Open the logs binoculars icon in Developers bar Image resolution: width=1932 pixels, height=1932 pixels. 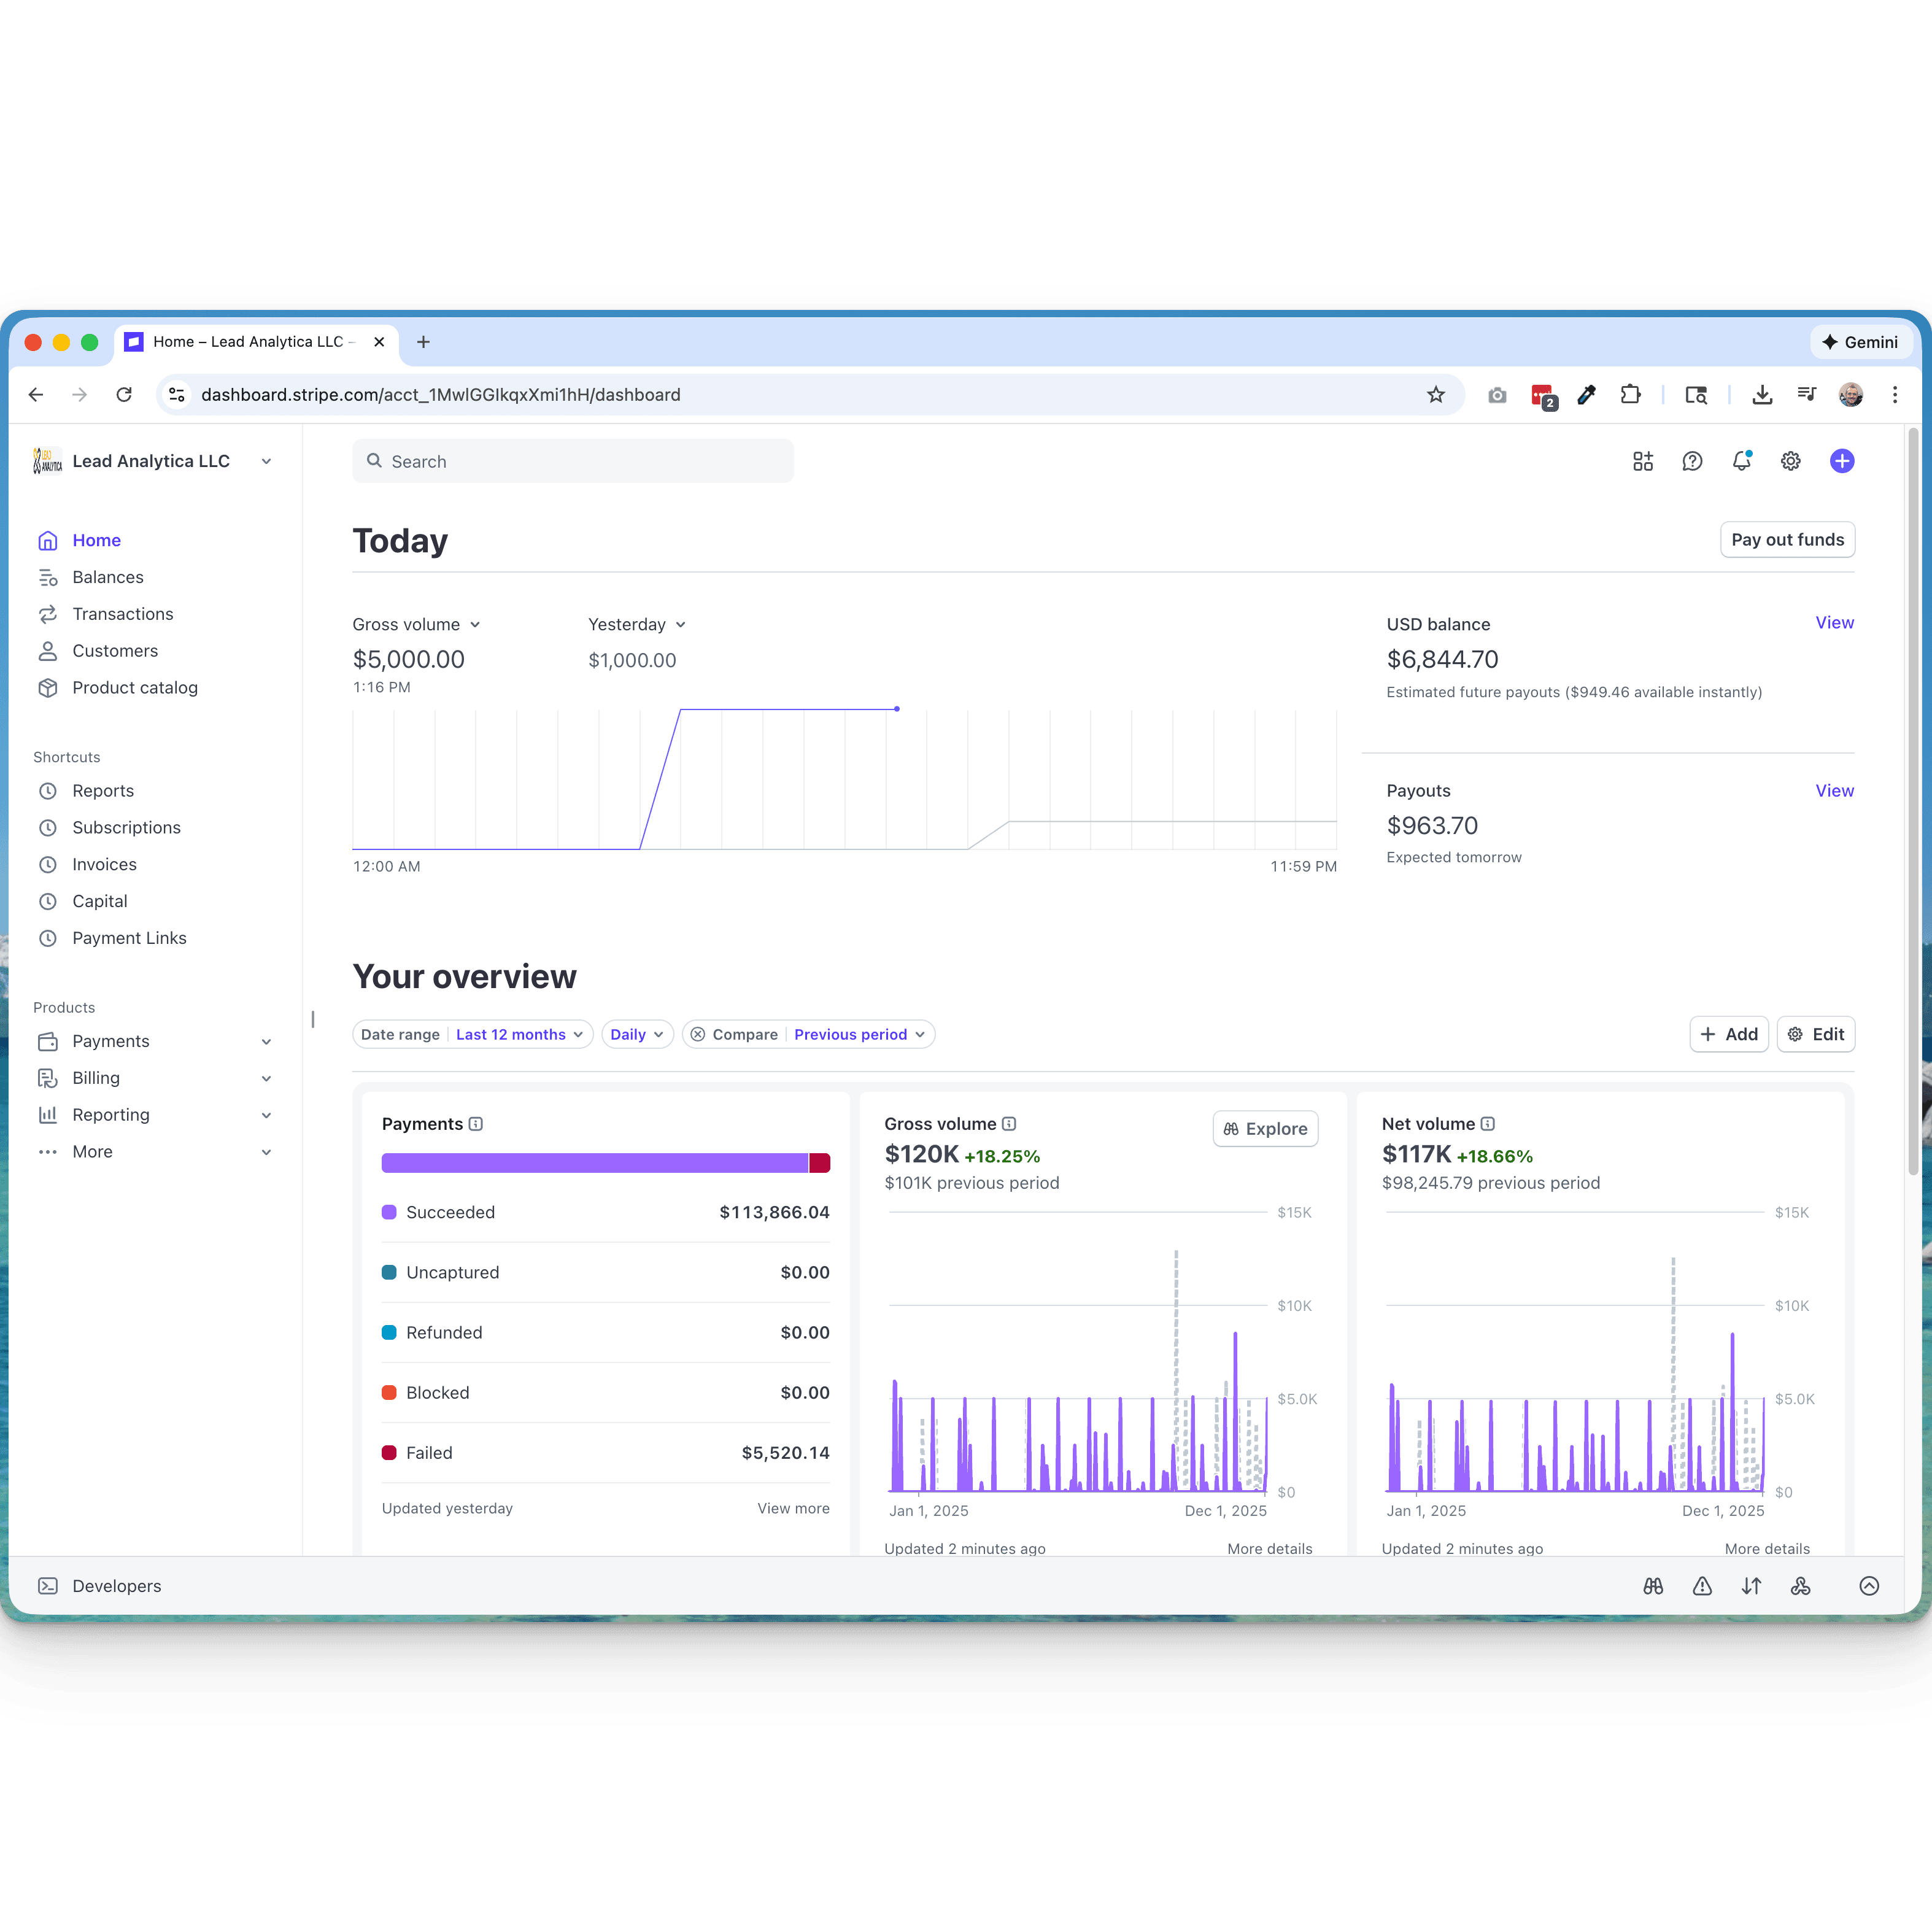point(1652,1586)
